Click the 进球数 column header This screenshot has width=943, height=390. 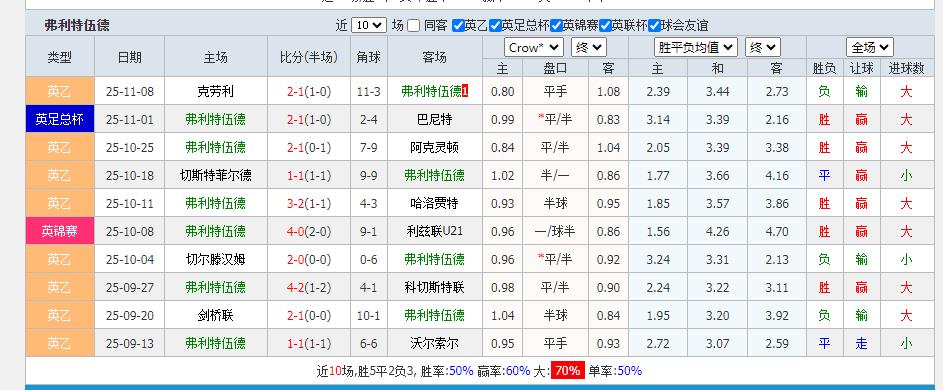906,68
